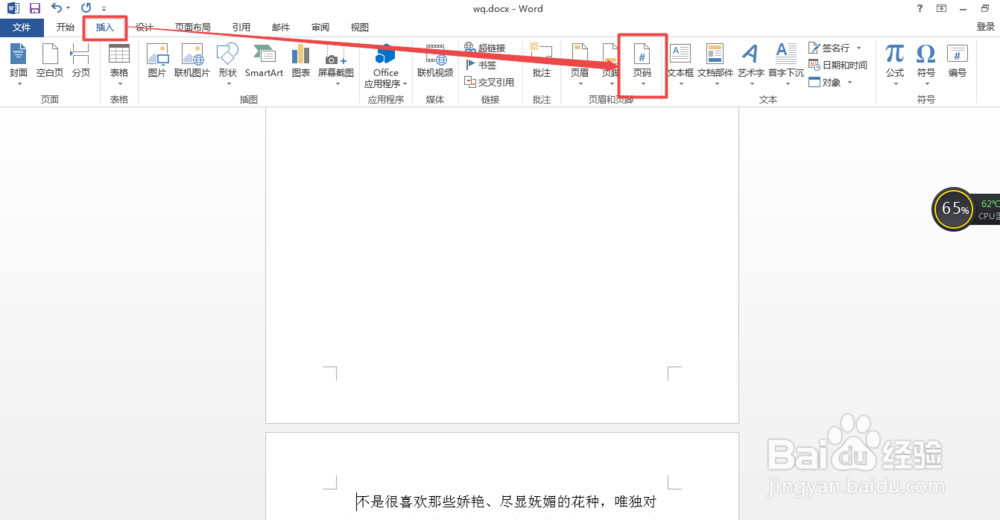1000x520 pixels.
Task: Click the Save icon in quick access toolbar
Action: point(35,8)
